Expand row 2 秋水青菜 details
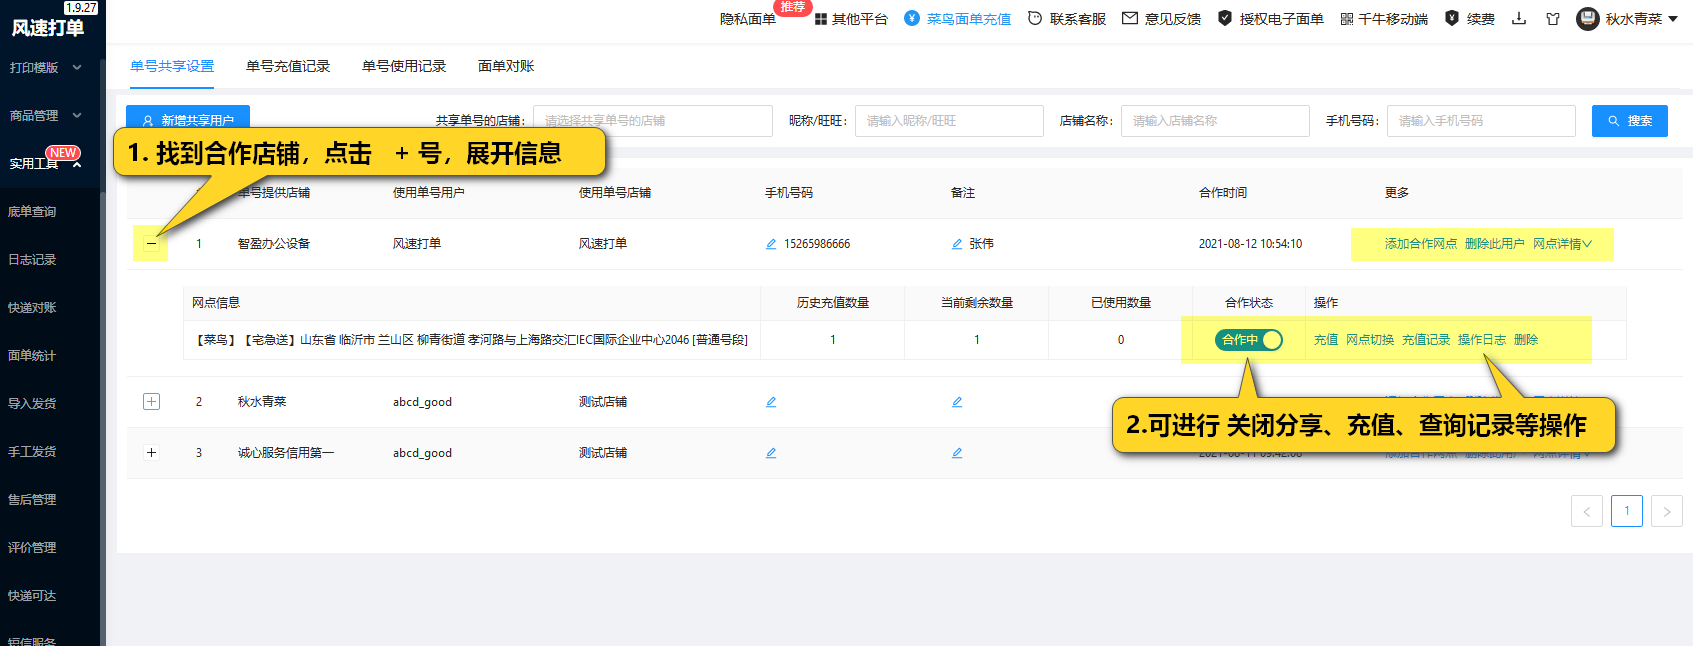Viewport: 1693px width, 646px height. tap(151, 402)
